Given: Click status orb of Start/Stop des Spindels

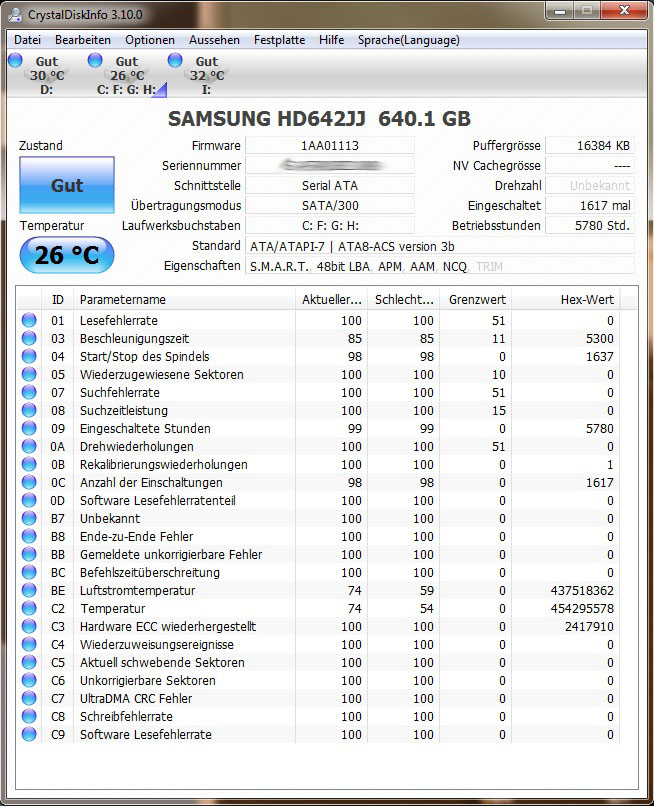Looking at the screenshot, I should coord(29,356).
